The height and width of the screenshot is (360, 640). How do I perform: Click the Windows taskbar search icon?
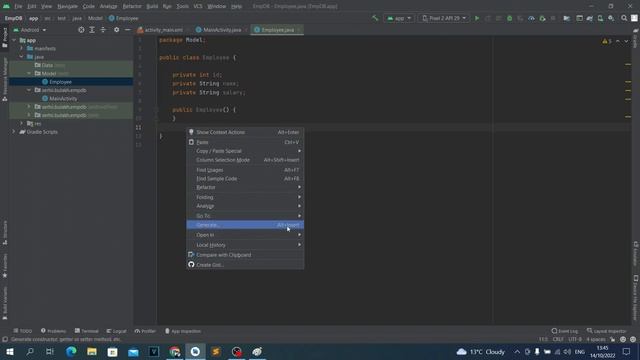click(x=30, y=352)
